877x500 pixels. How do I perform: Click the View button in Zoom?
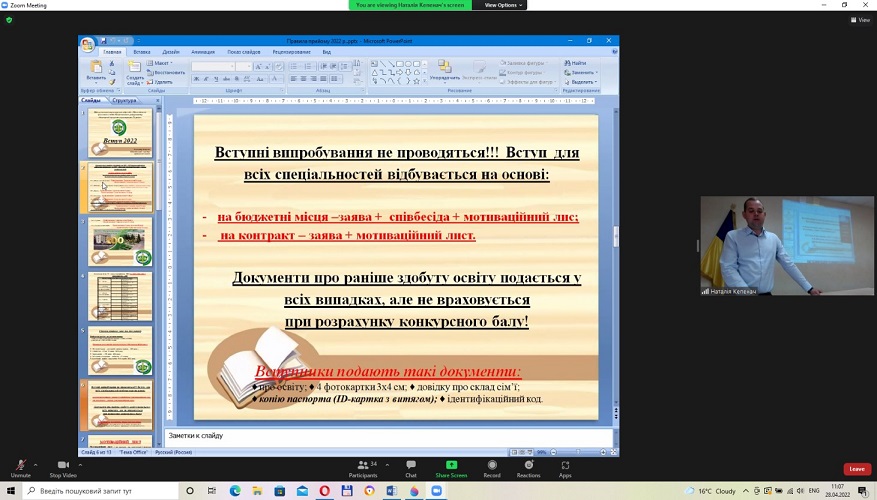861,20
